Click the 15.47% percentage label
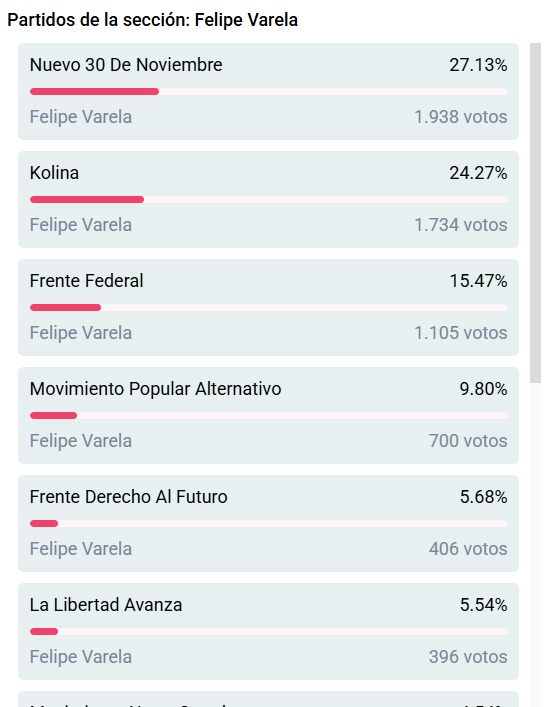544x707 pixels. coord(478,281)
